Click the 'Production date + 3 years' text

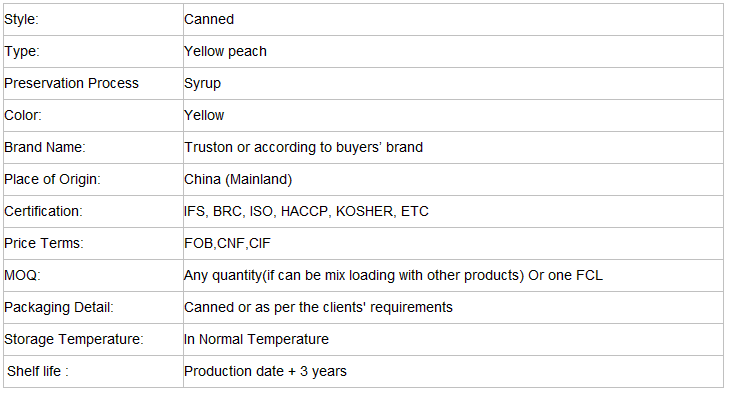click(265, 372)
